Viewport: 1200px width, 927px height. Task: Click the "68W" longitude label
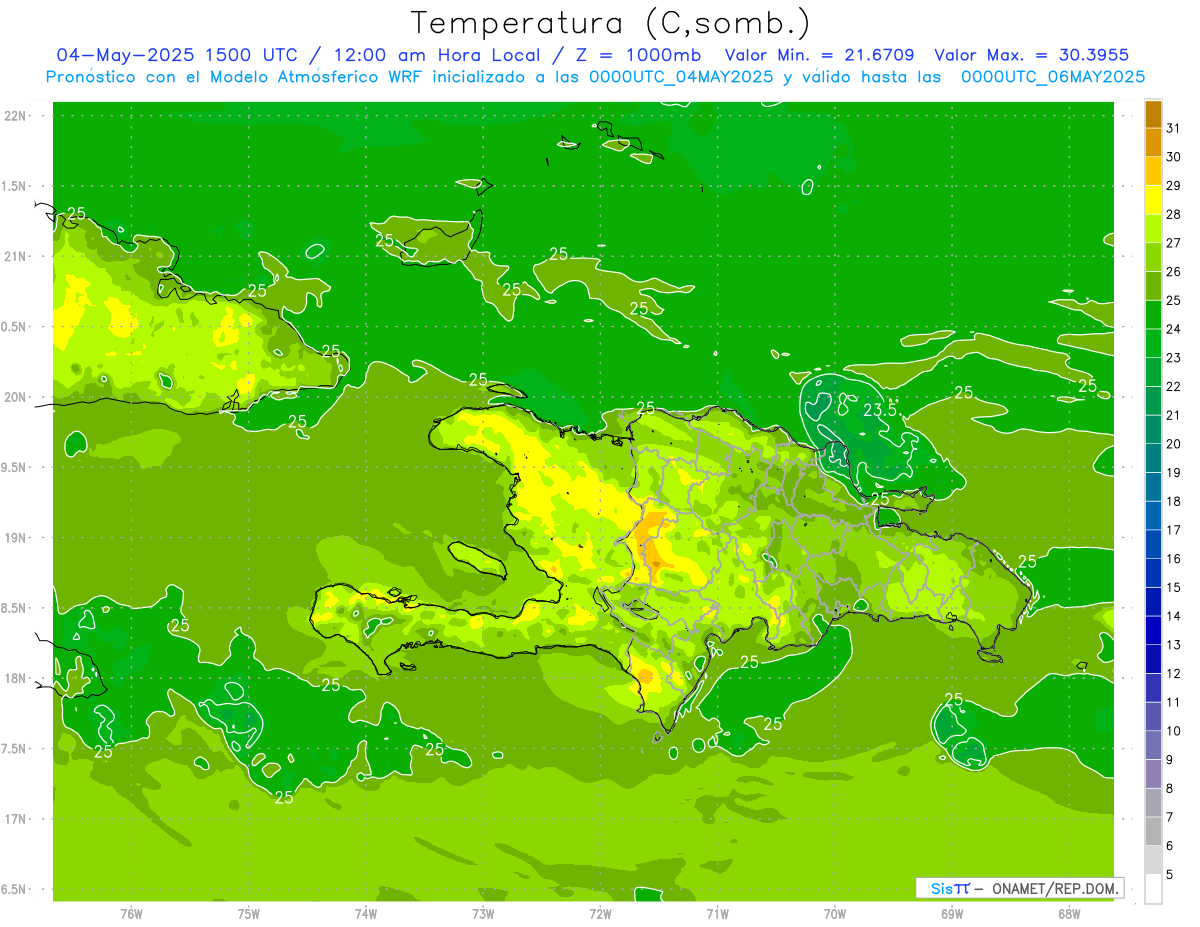[x=1069, y=914]
